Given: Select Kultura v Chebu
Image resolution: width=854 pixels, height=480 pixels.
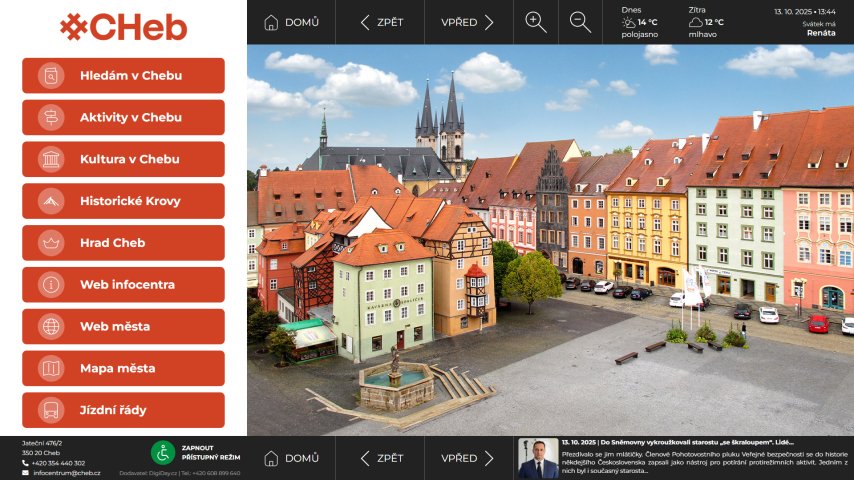Looking at the screenshot, I should [x=123, y=159].
